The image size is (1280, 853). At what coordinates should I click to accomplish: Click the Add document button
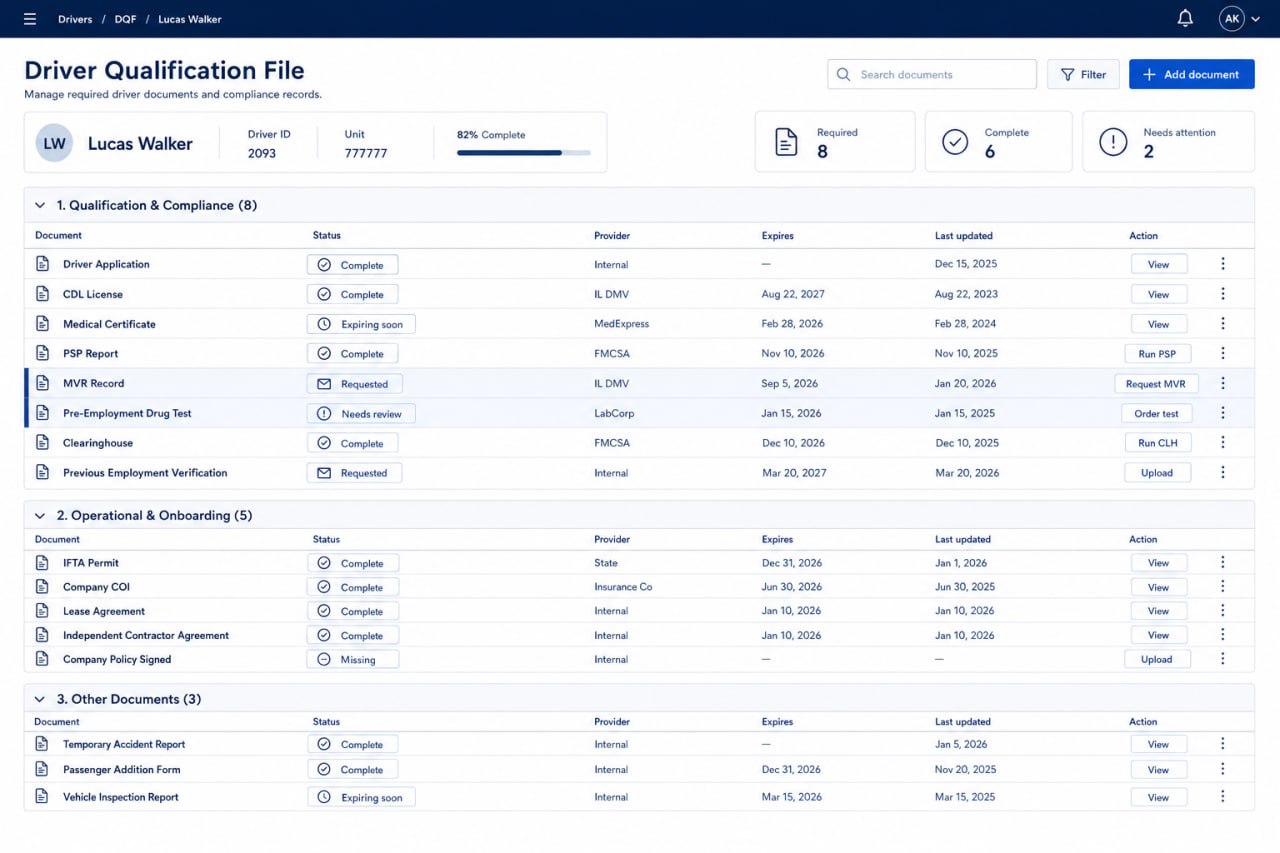point(1192,74)
